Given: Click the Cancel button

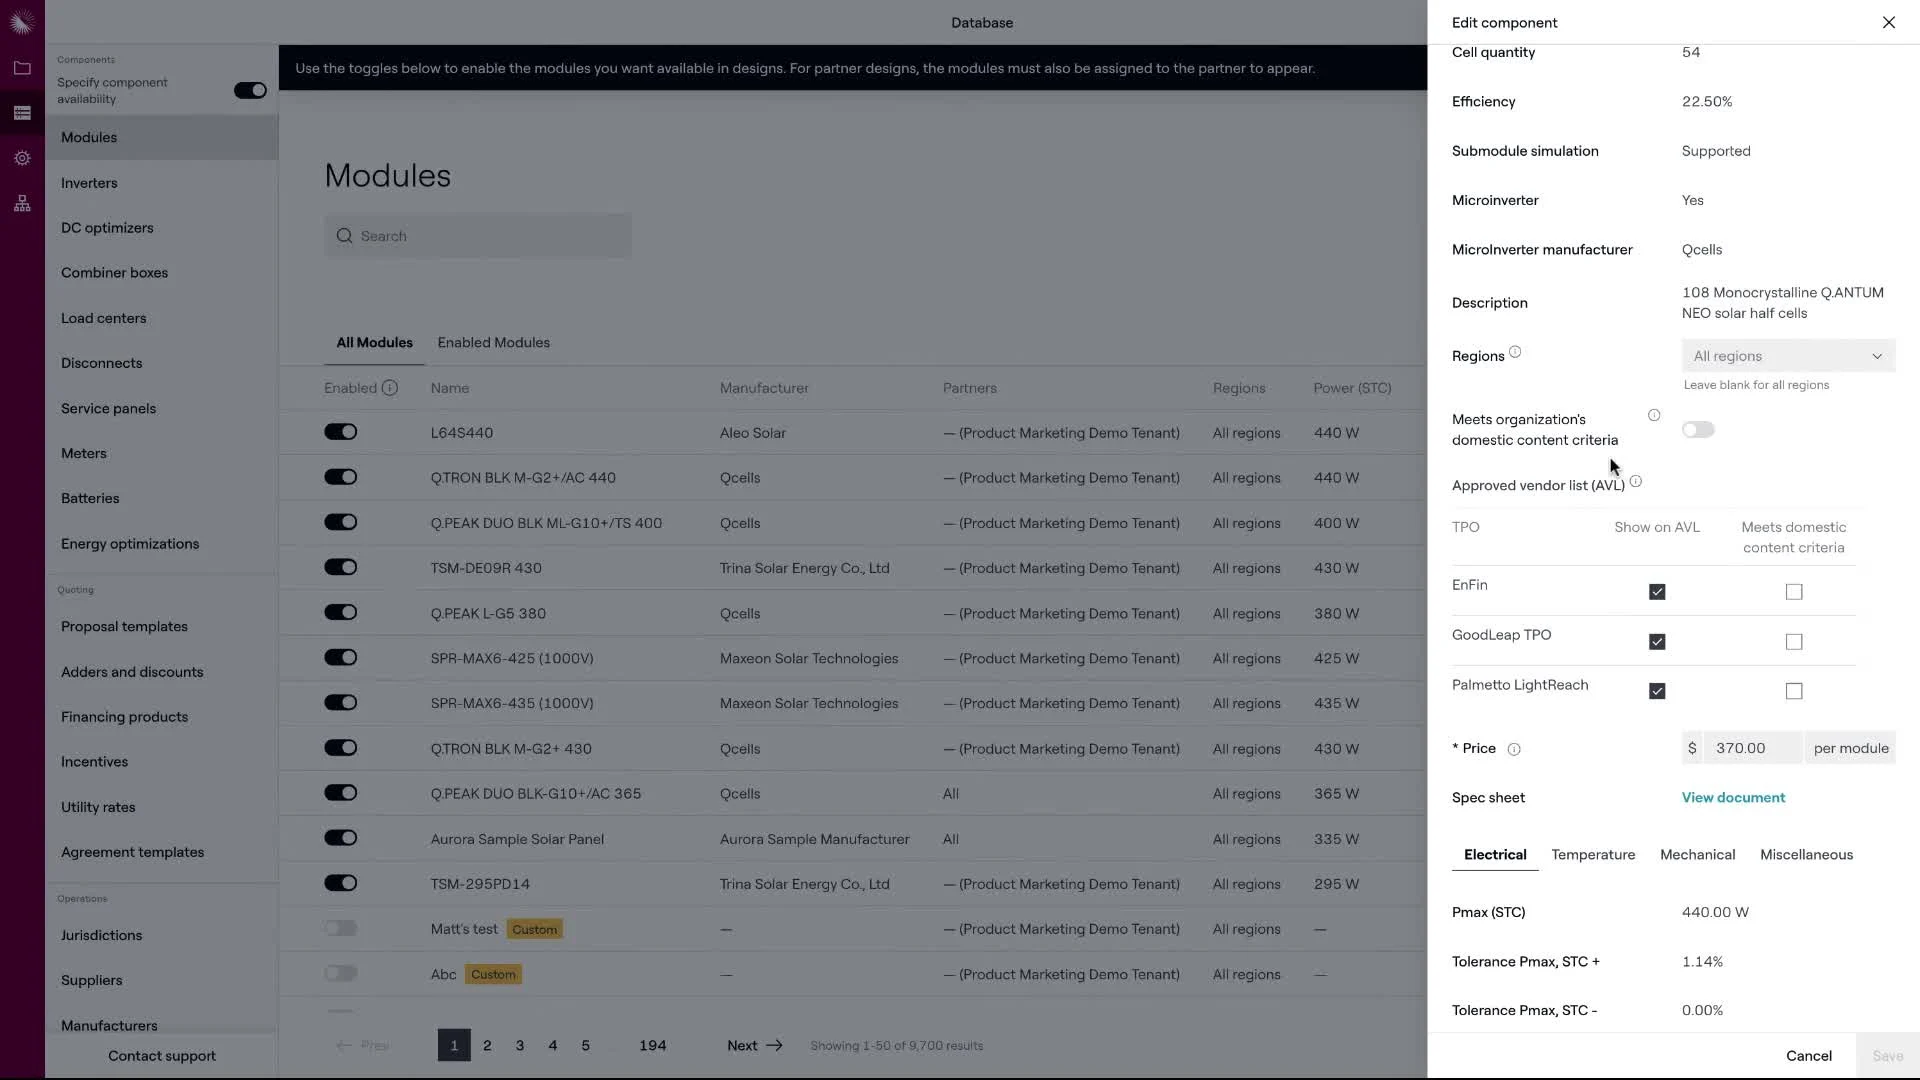Looking at the screenshot, I should coord(1808,1056).
